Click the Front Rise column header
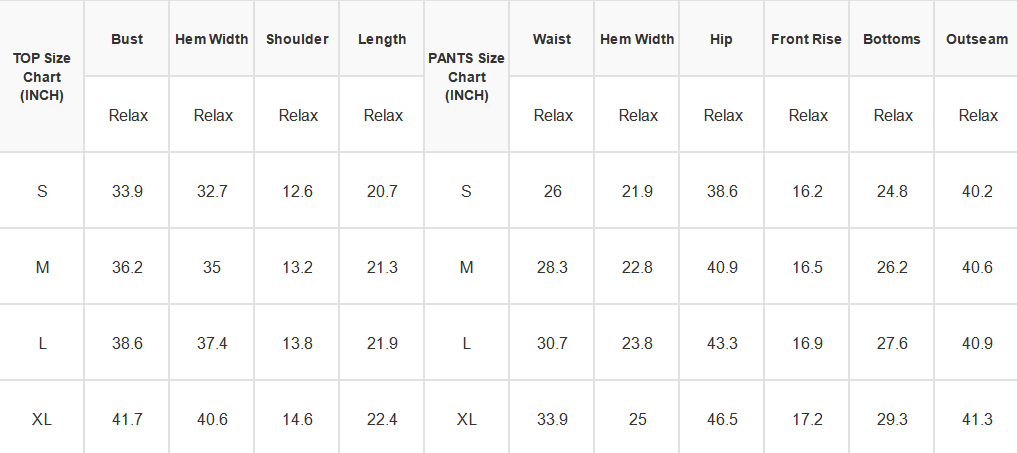Screen dimensions: 1017x453 click(806, 39)
